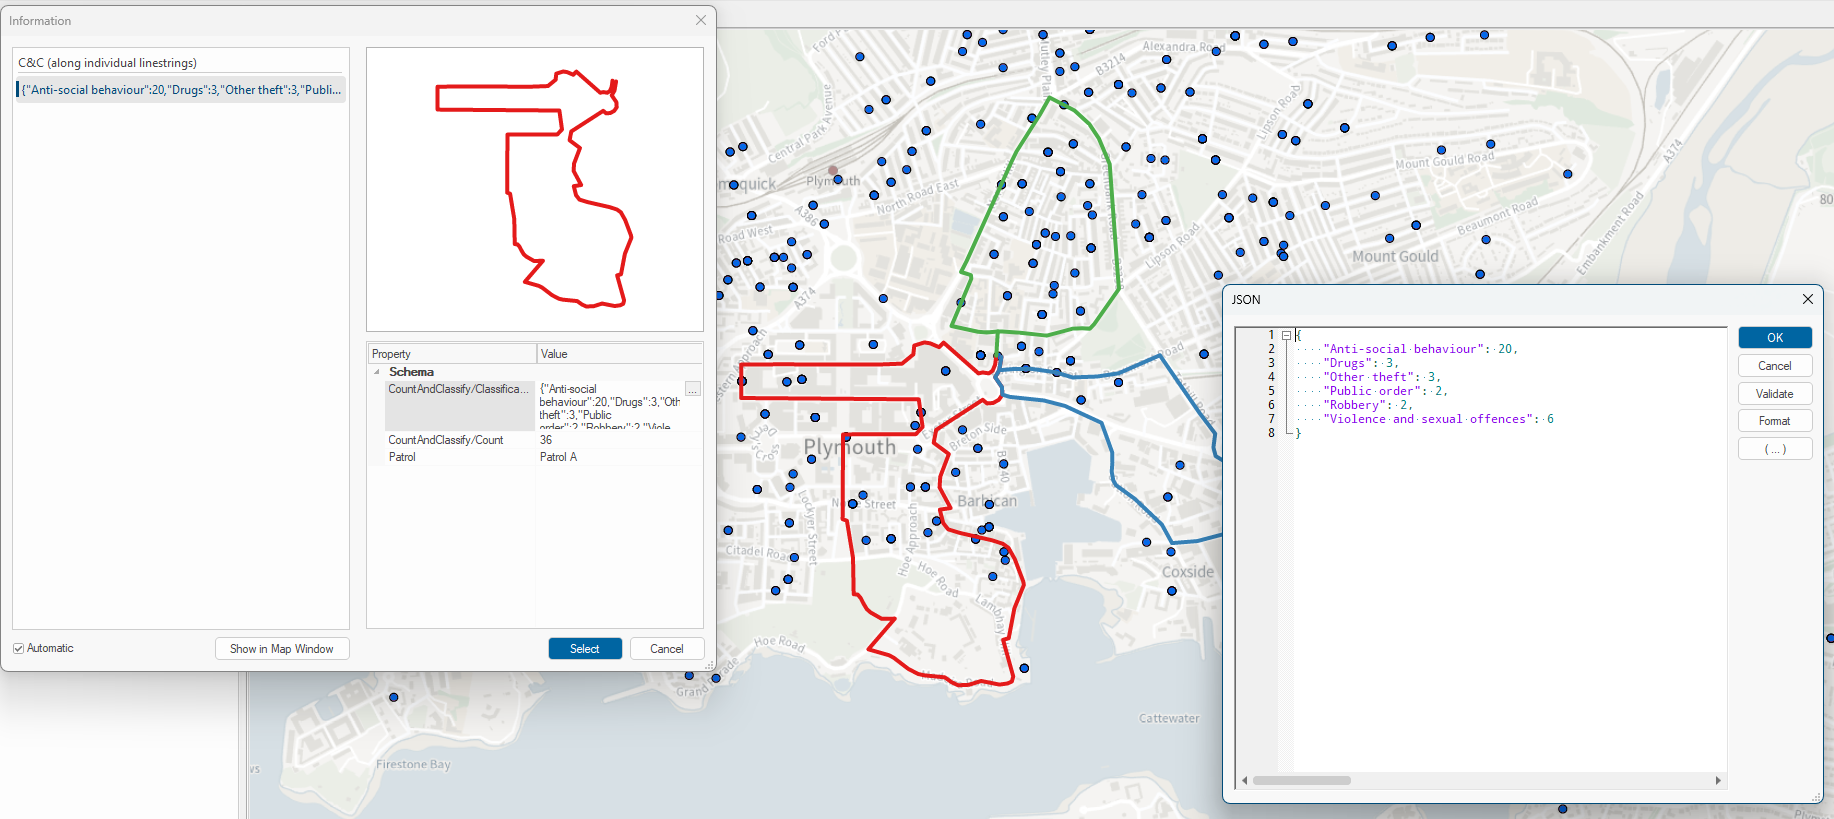This screenshot has height=819, width=1834.
Task: Click the JSON editor scroll right arrow
Action: 1718,780
